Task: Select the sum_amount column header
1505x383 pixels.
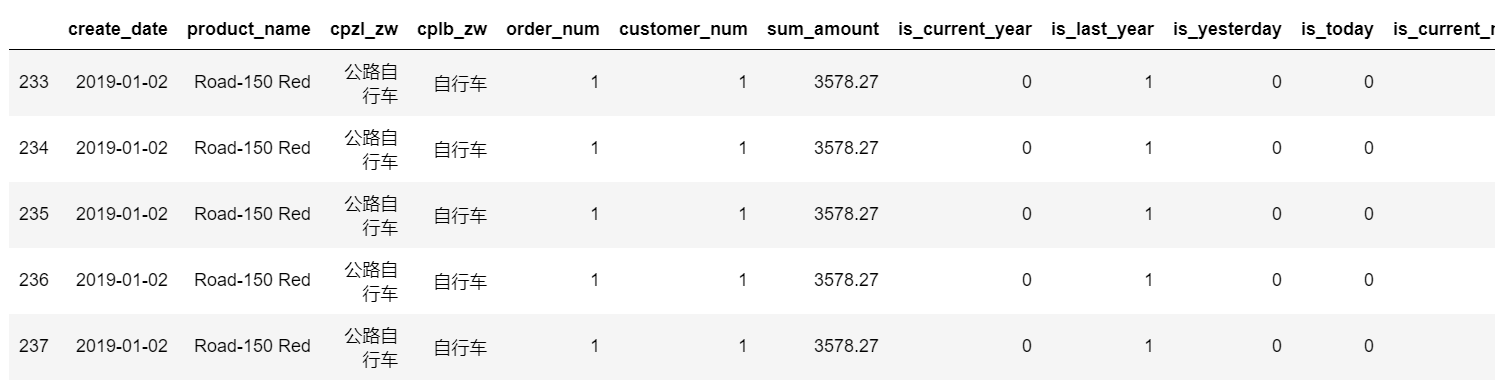Action: tap(823, 29)
